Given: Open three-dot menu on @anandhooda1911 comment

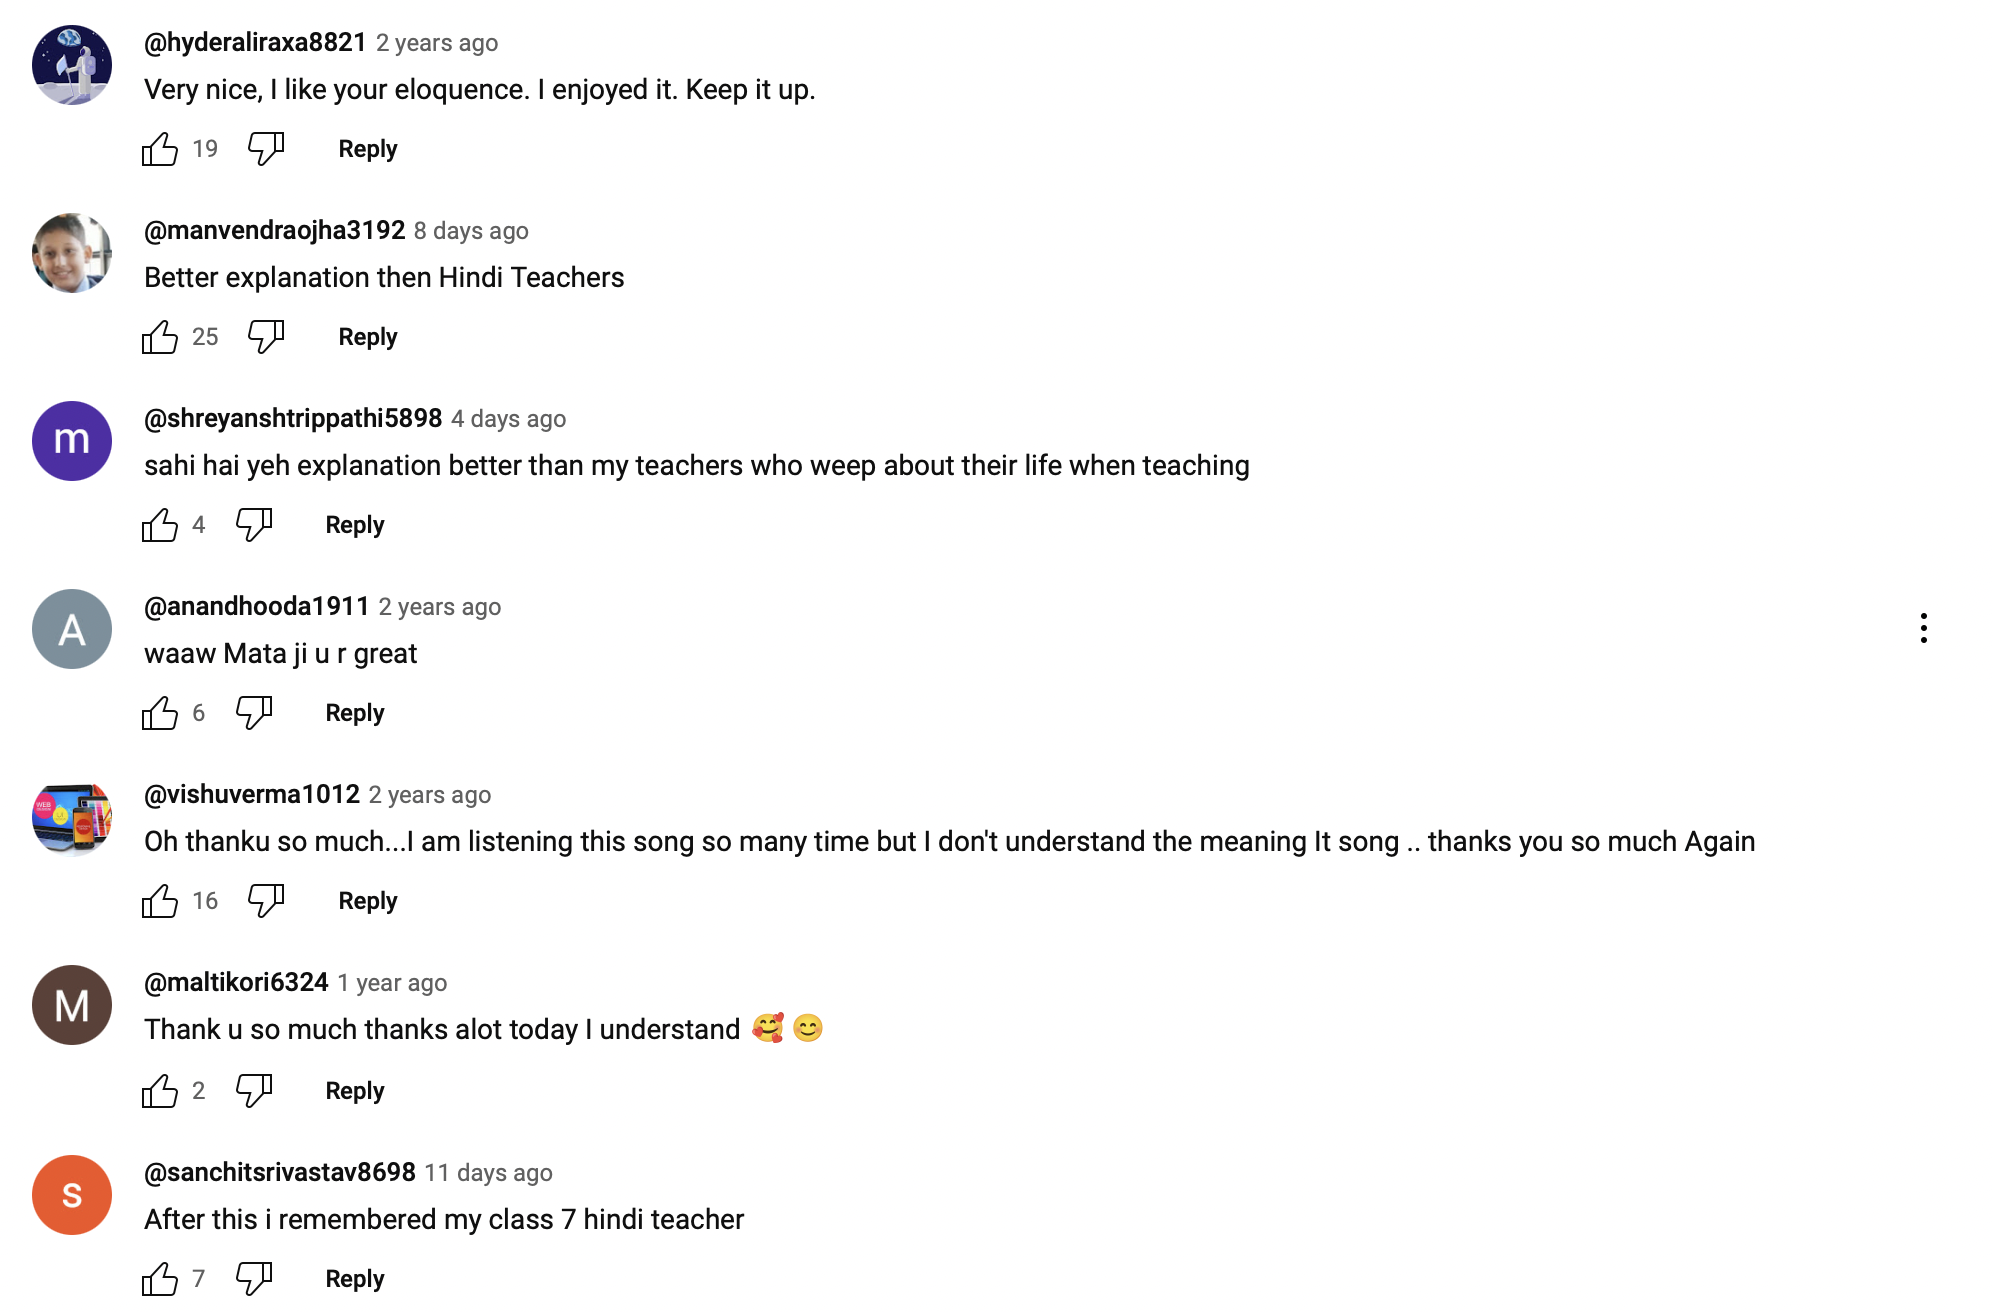Looking at the screenshot, I should pos(1923,628).
